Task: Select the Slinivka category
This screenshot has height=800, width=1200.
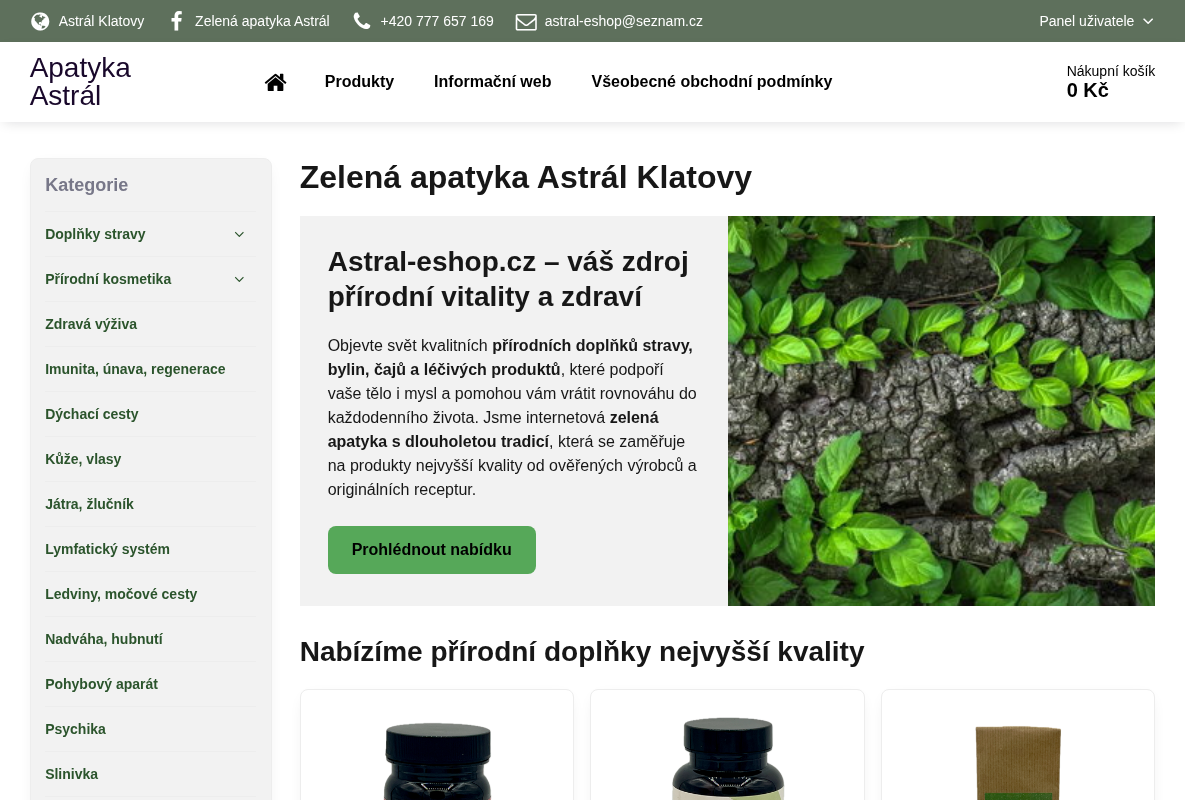Action: click(71, 774)
